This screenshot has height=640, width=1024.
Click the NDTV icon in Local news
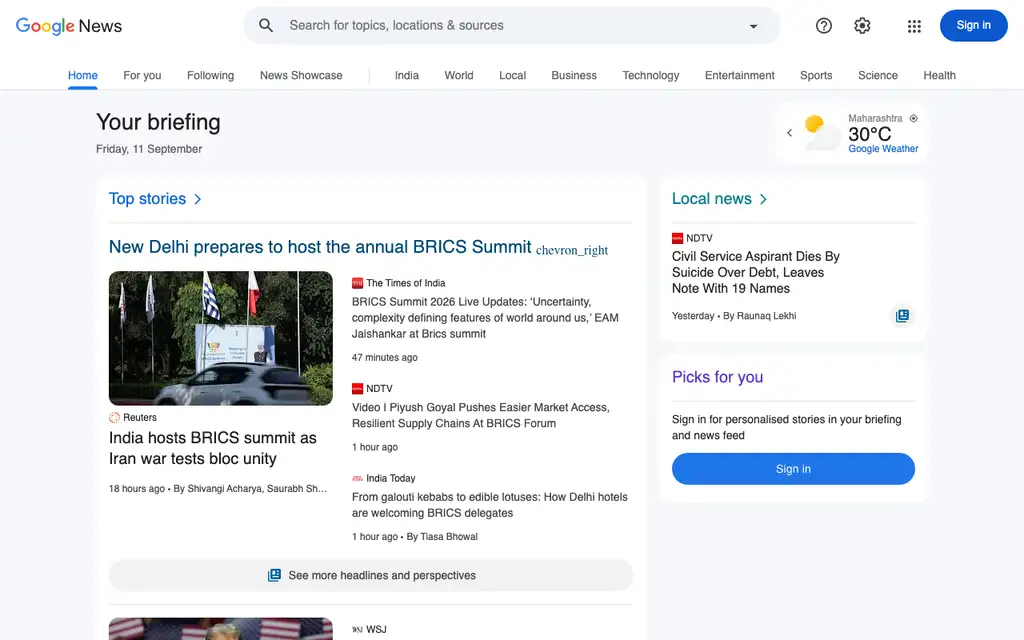click(x=677, y=238)
